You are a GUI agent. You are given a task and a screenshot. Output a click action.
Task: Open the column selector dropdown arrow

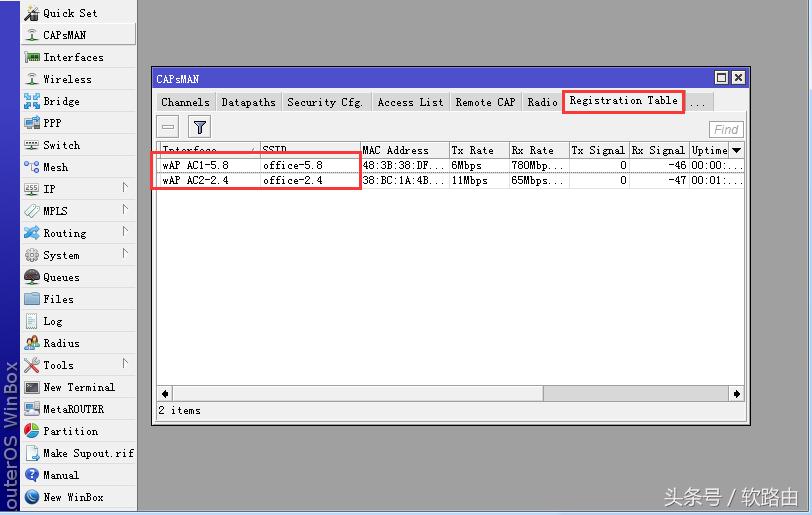click(737, 150)
